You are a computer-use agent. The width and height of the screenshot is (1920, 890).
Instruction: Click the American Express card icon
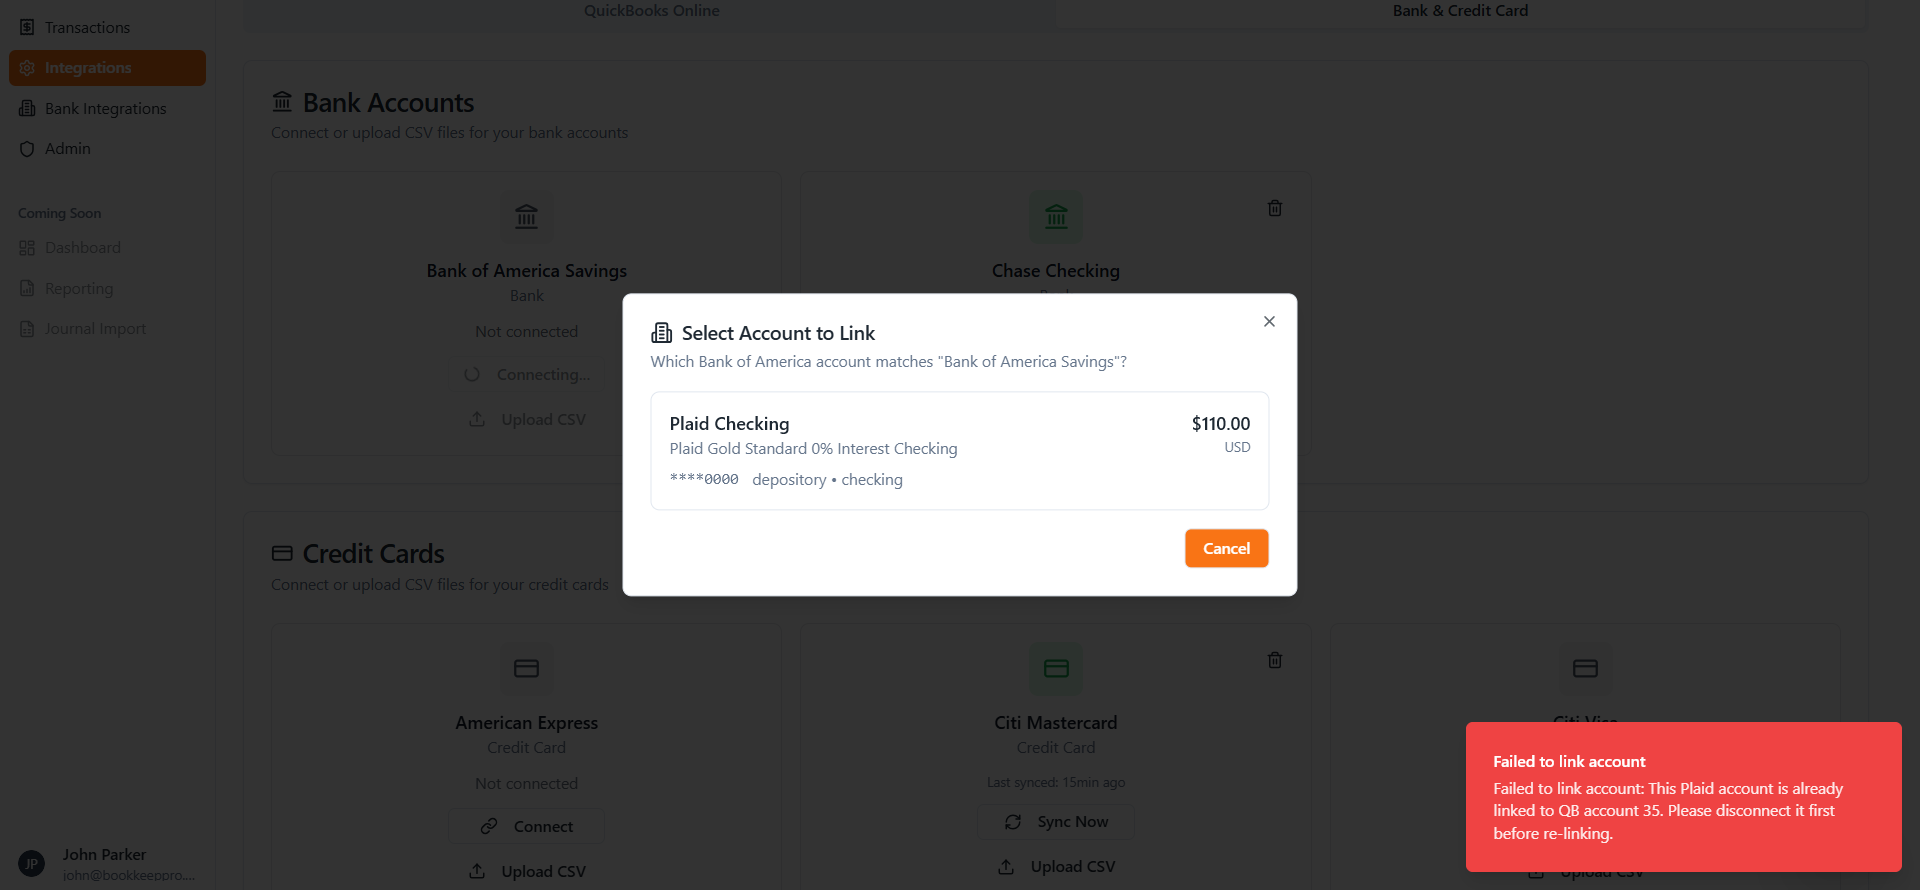(527, 668)
